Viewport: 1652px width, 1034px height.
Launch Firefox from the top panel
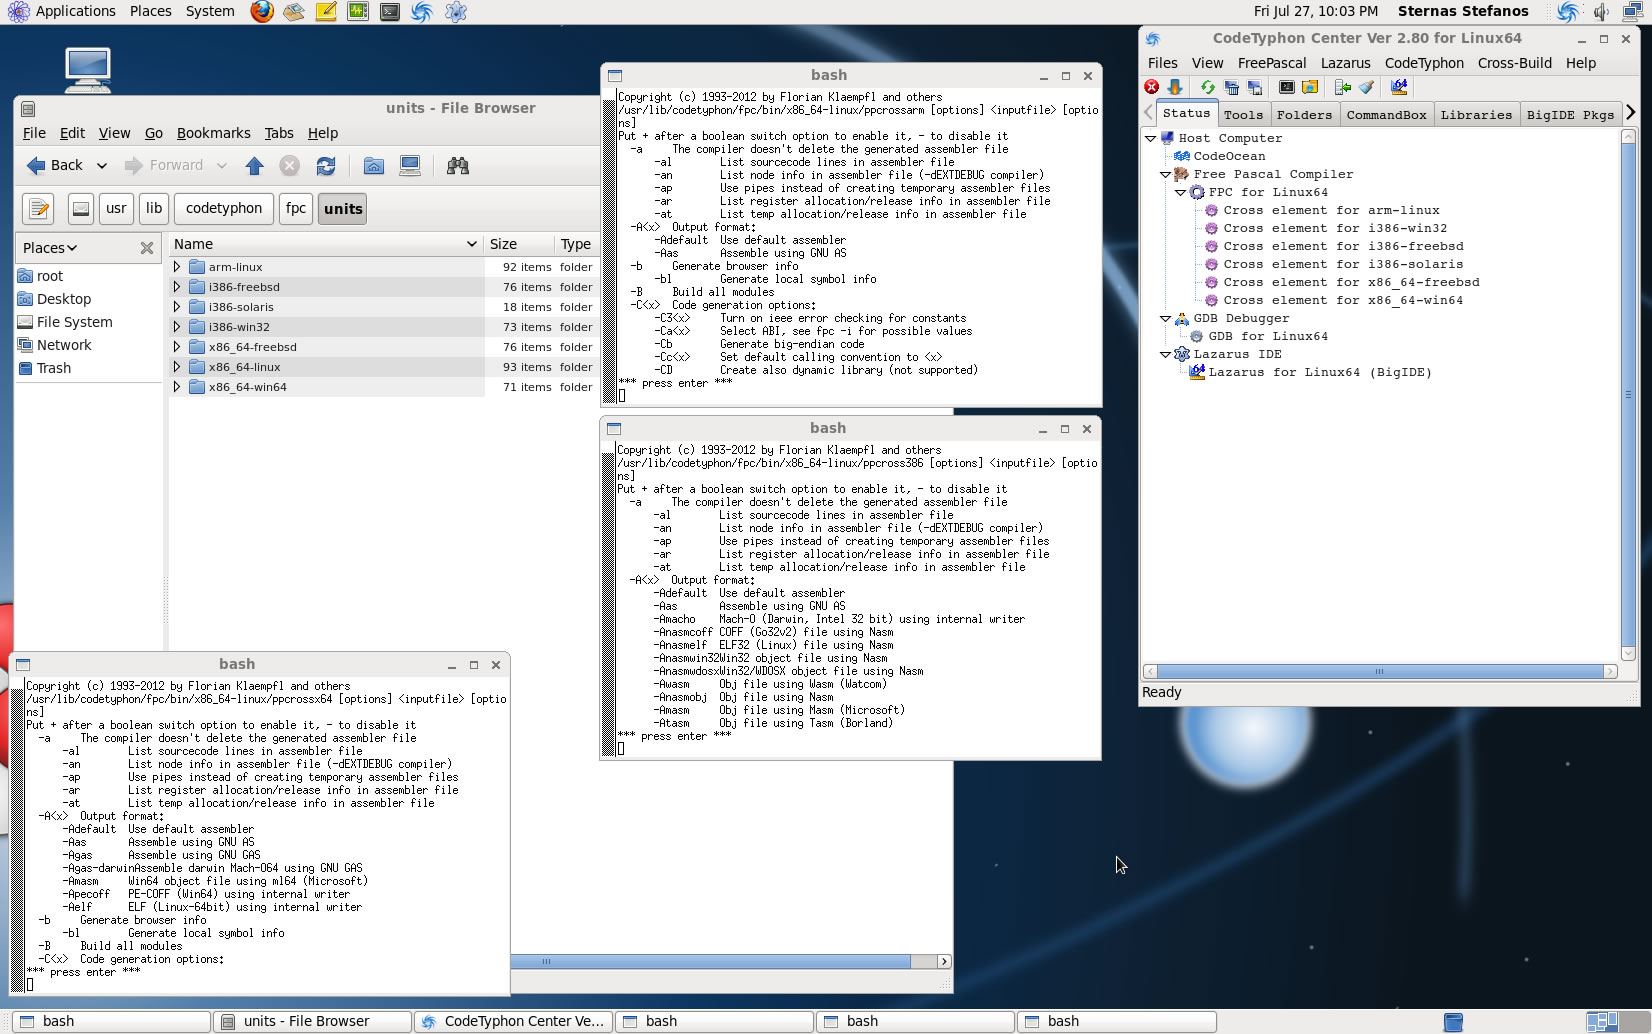point(262,12)
